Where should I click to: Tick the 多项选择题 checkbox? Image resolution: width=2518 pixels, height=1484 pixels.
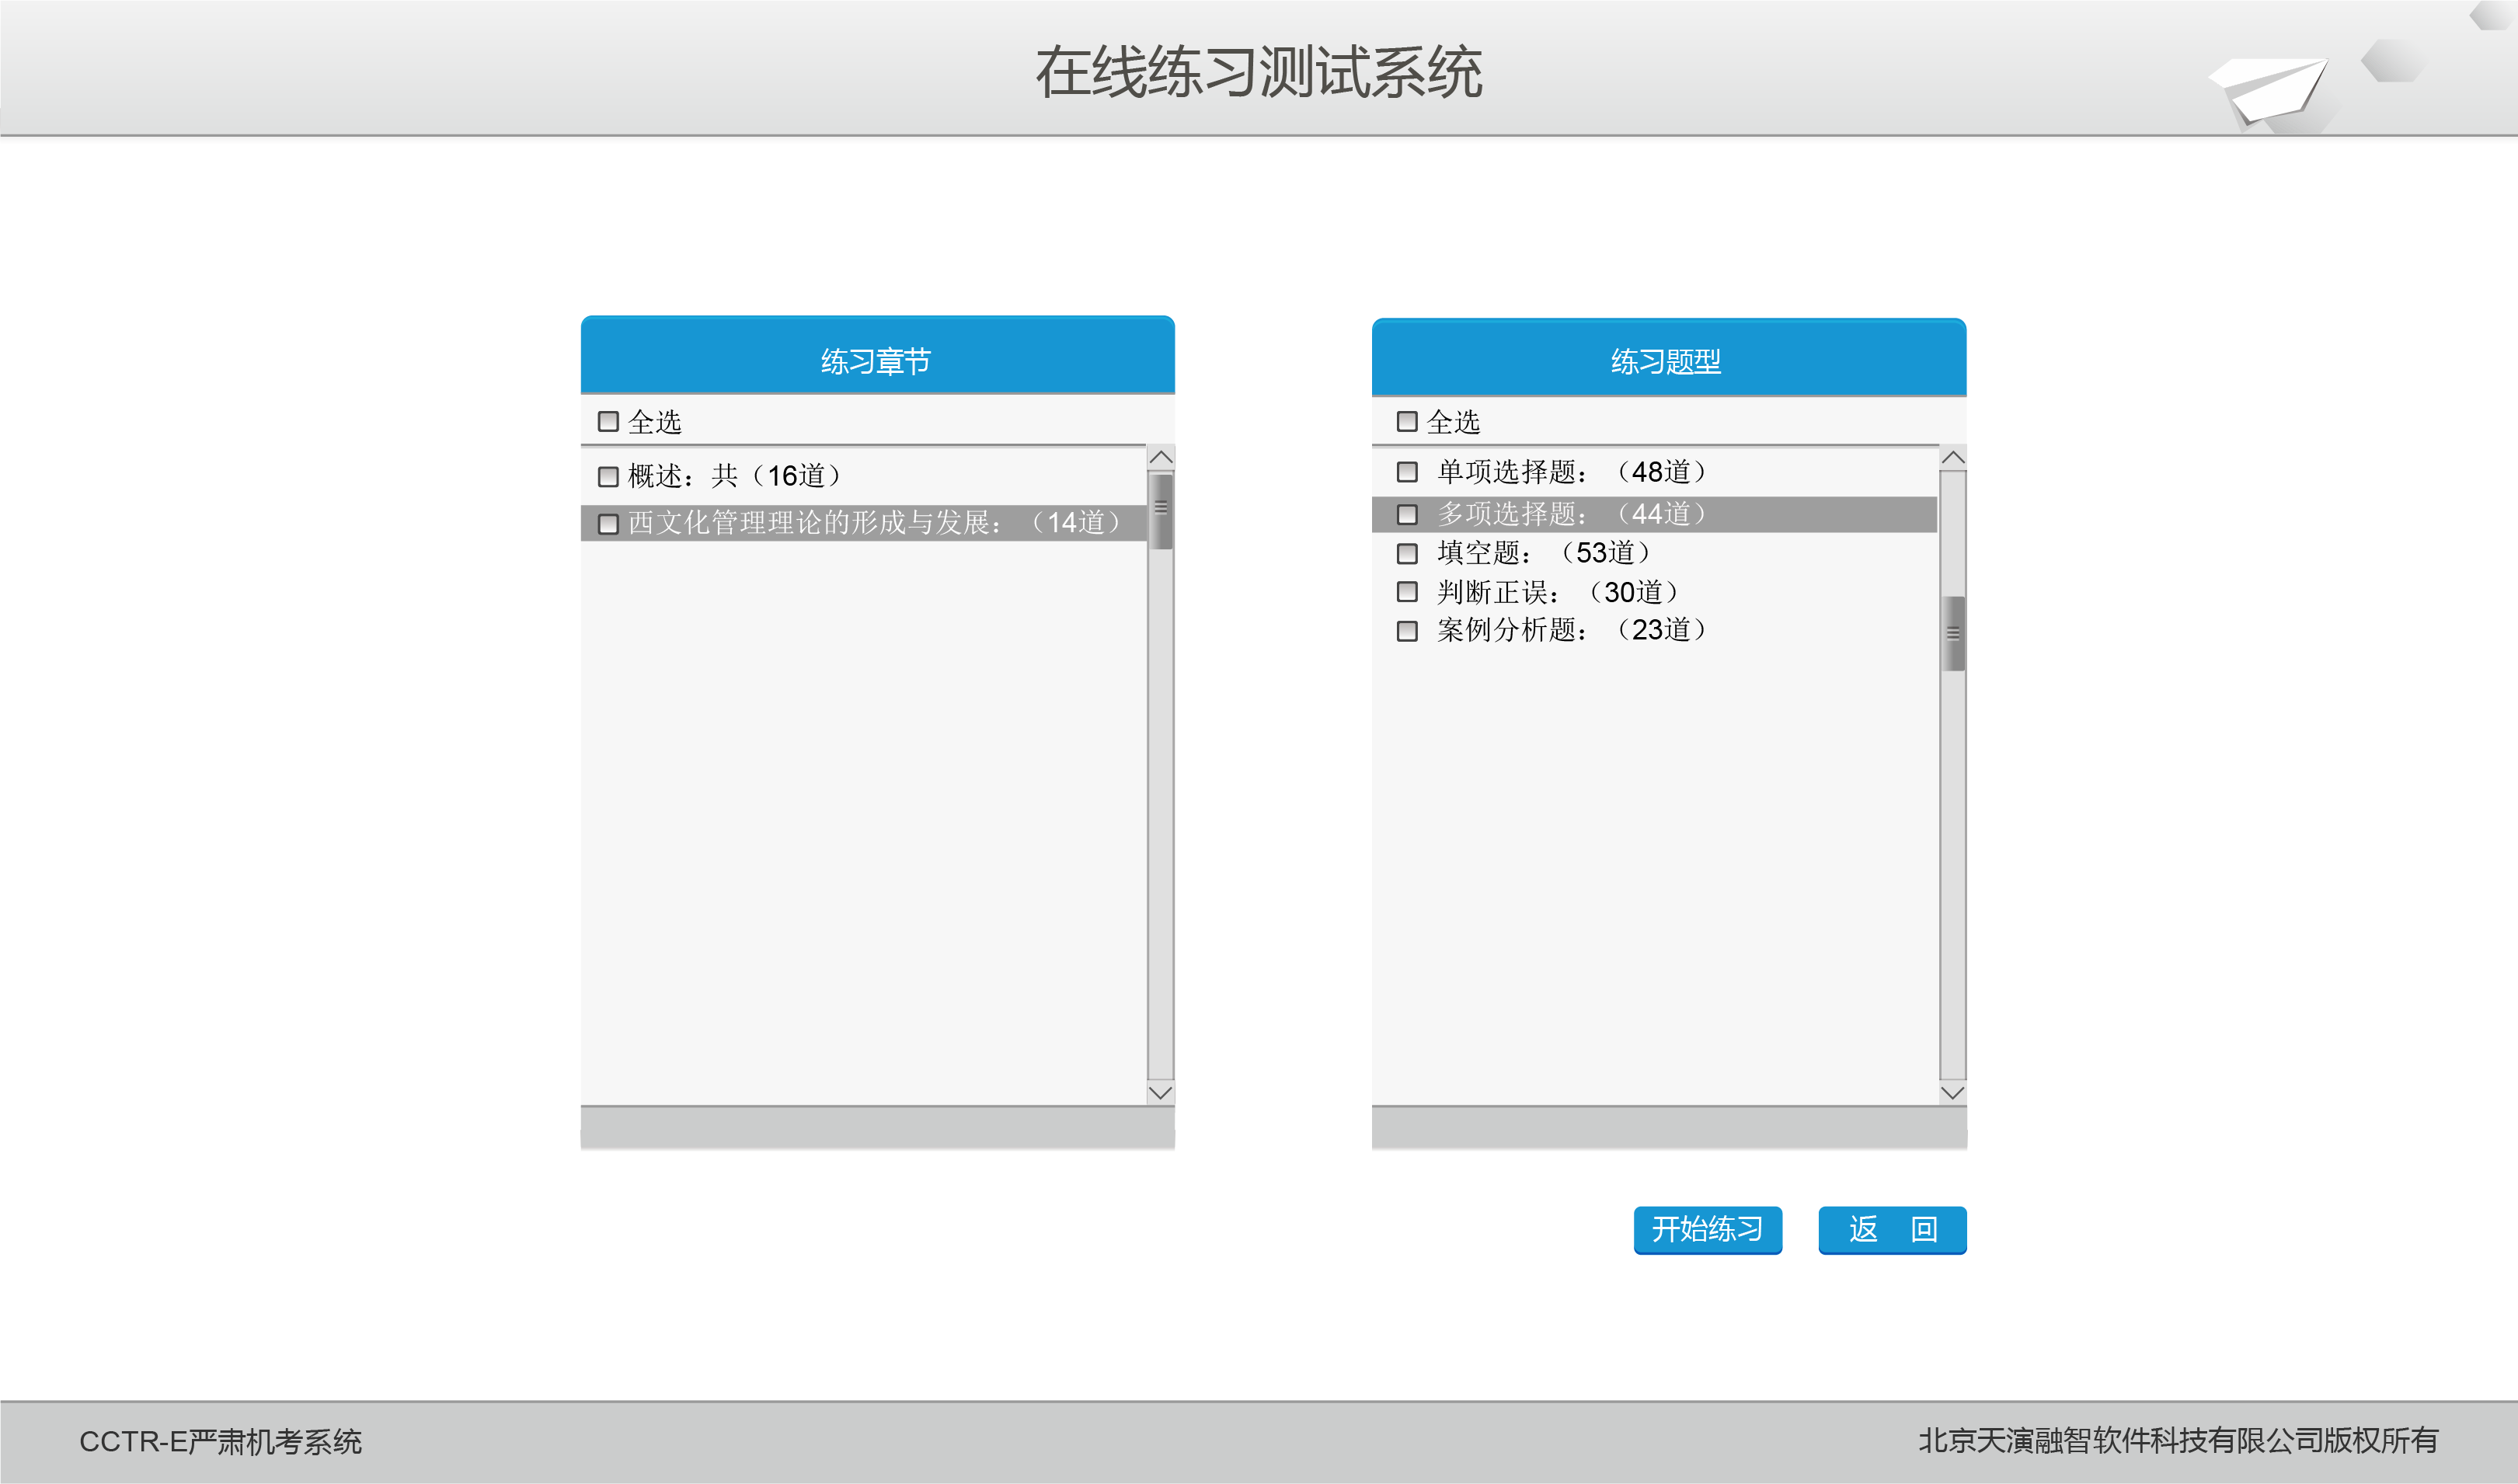pos(1407,514)
